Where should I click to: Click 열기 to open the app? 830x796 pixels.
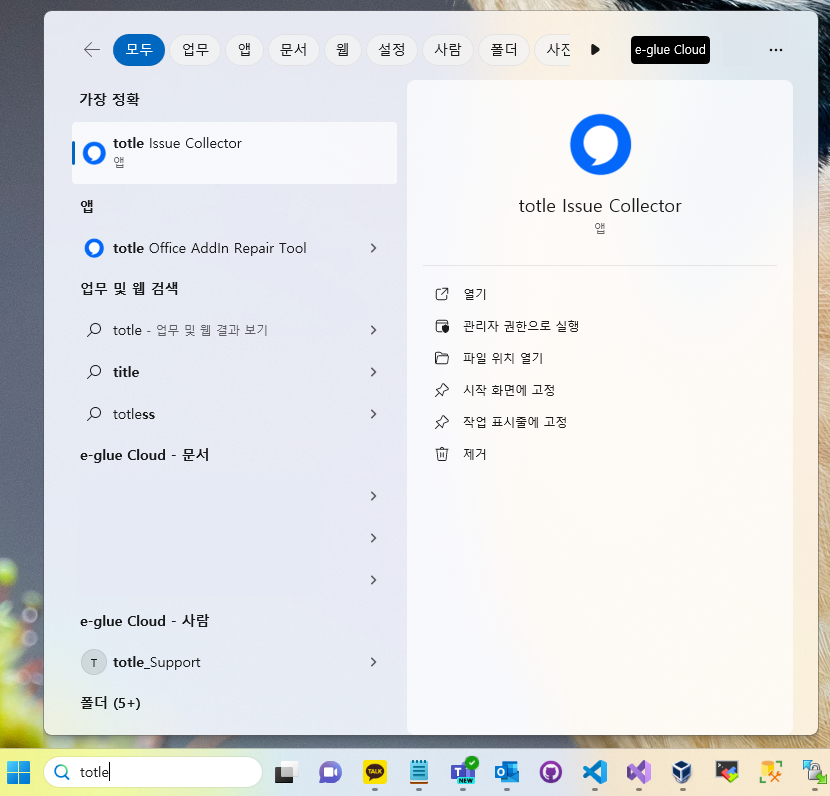474,294
